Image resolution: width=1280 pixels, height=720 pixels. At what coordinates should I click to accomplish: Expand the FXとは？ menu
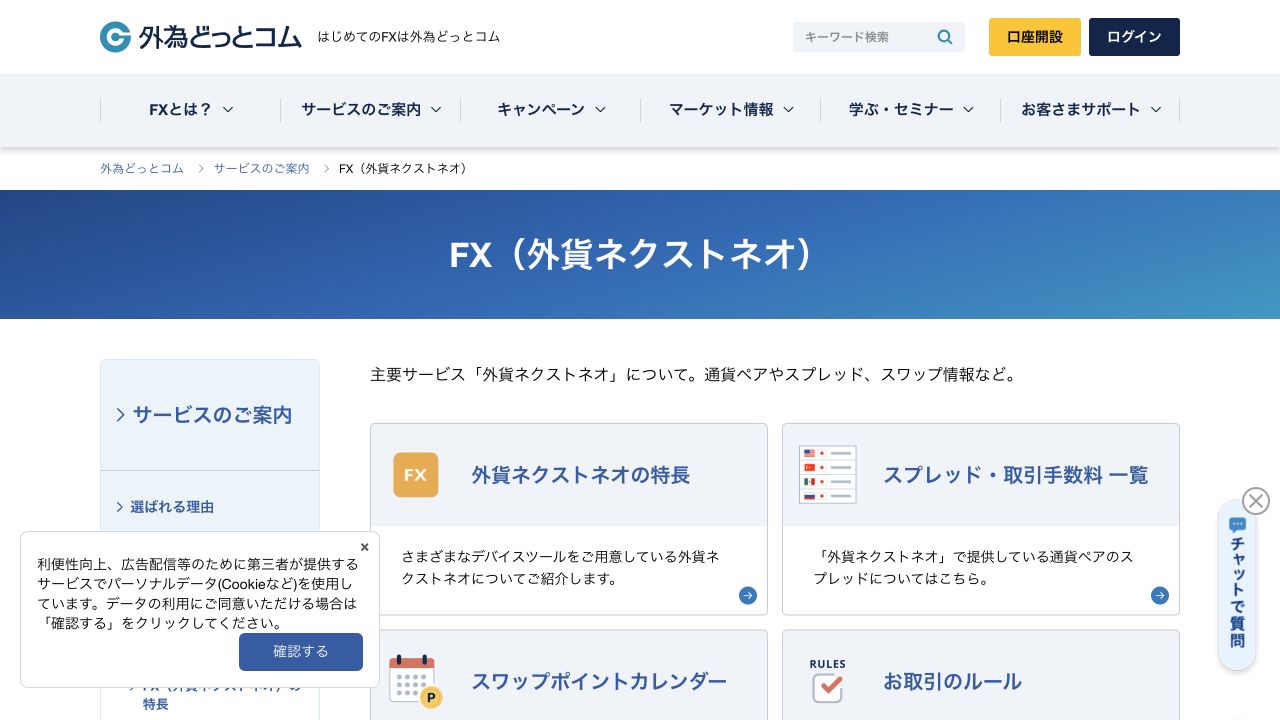click(x=191, y=110)
